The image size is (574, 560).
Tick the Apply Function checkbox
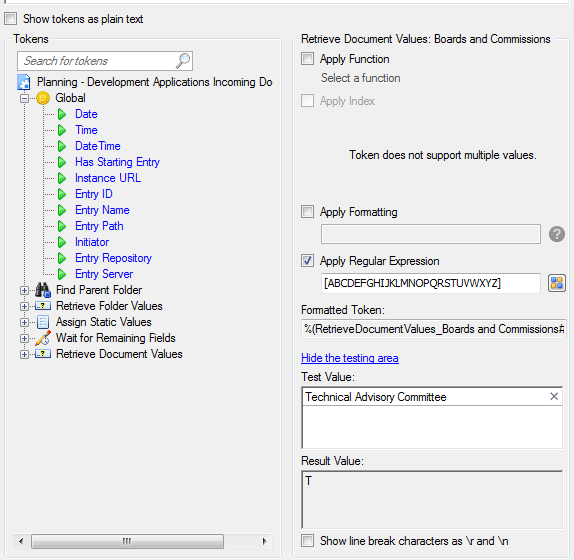tap(307, 59)
